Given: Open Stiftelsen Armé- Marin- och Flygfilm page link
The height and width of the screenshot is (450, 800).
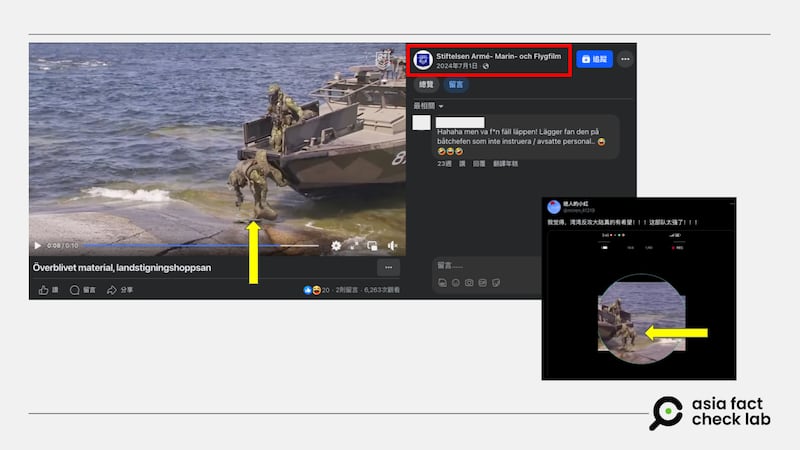Looking at the screenshot, I should click(x=499, y=56).
